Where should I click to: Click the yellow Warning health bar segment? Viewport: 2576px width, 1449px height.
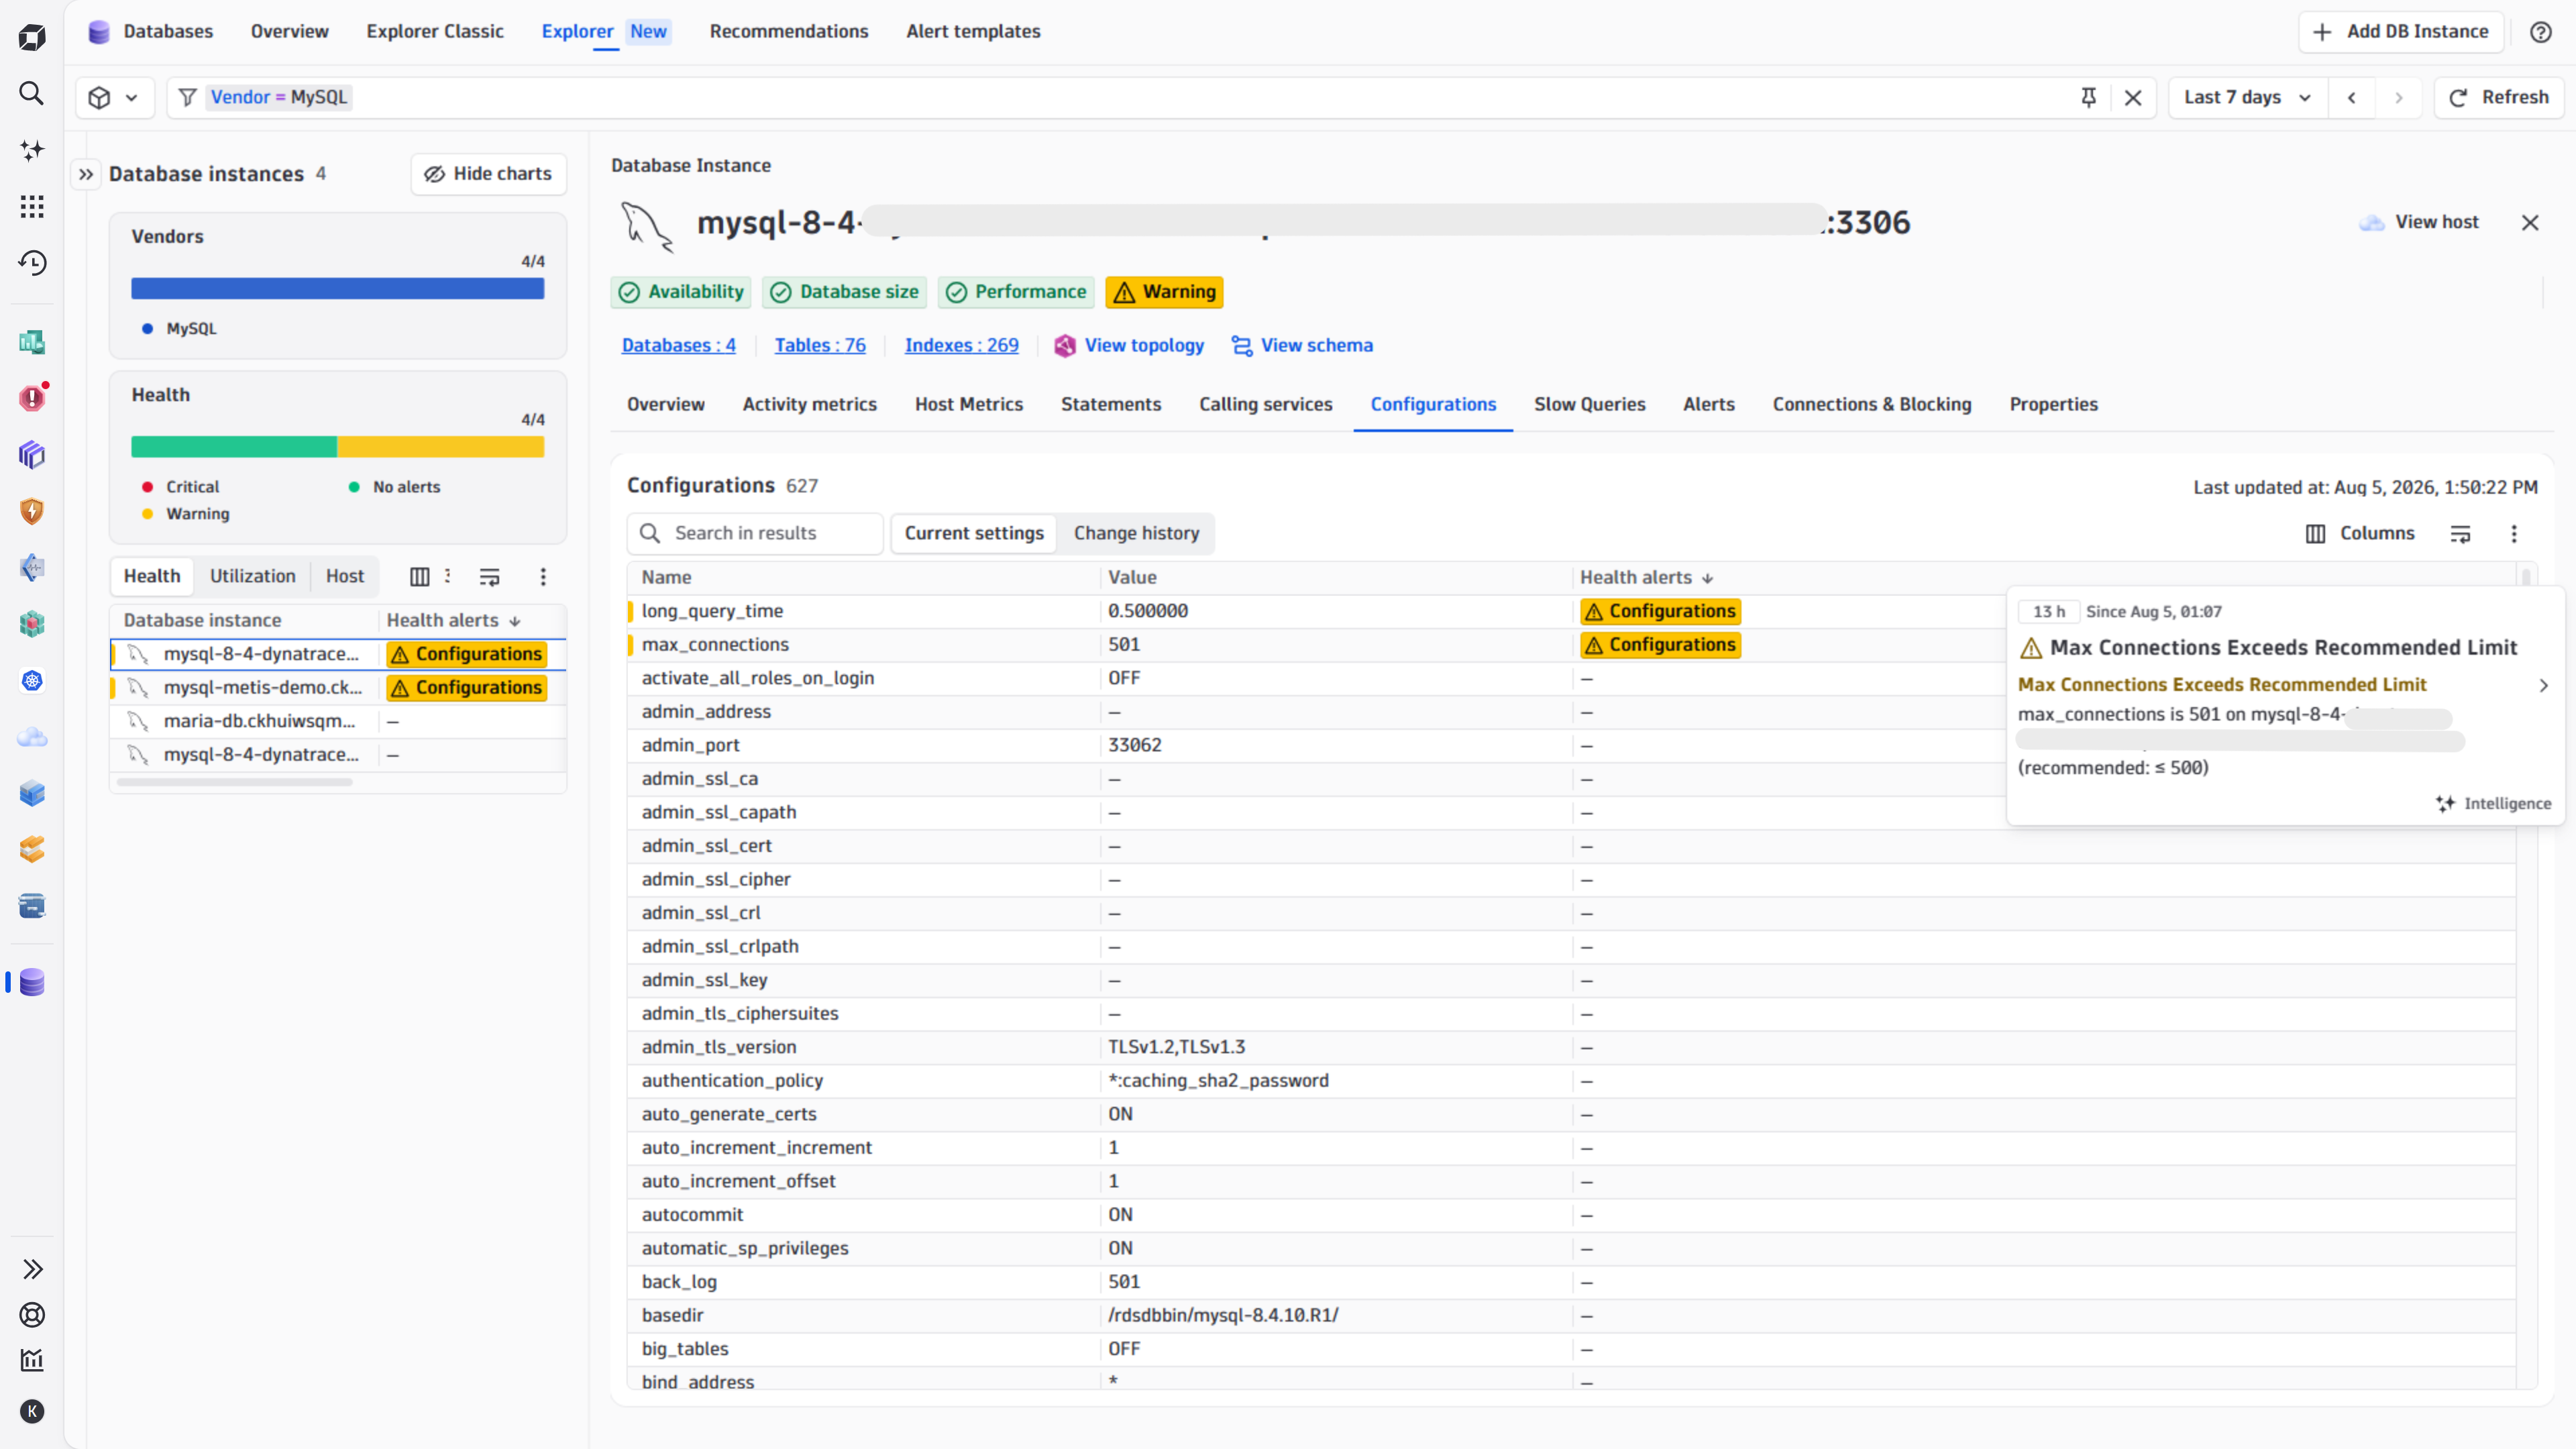[x=441, y=446]
